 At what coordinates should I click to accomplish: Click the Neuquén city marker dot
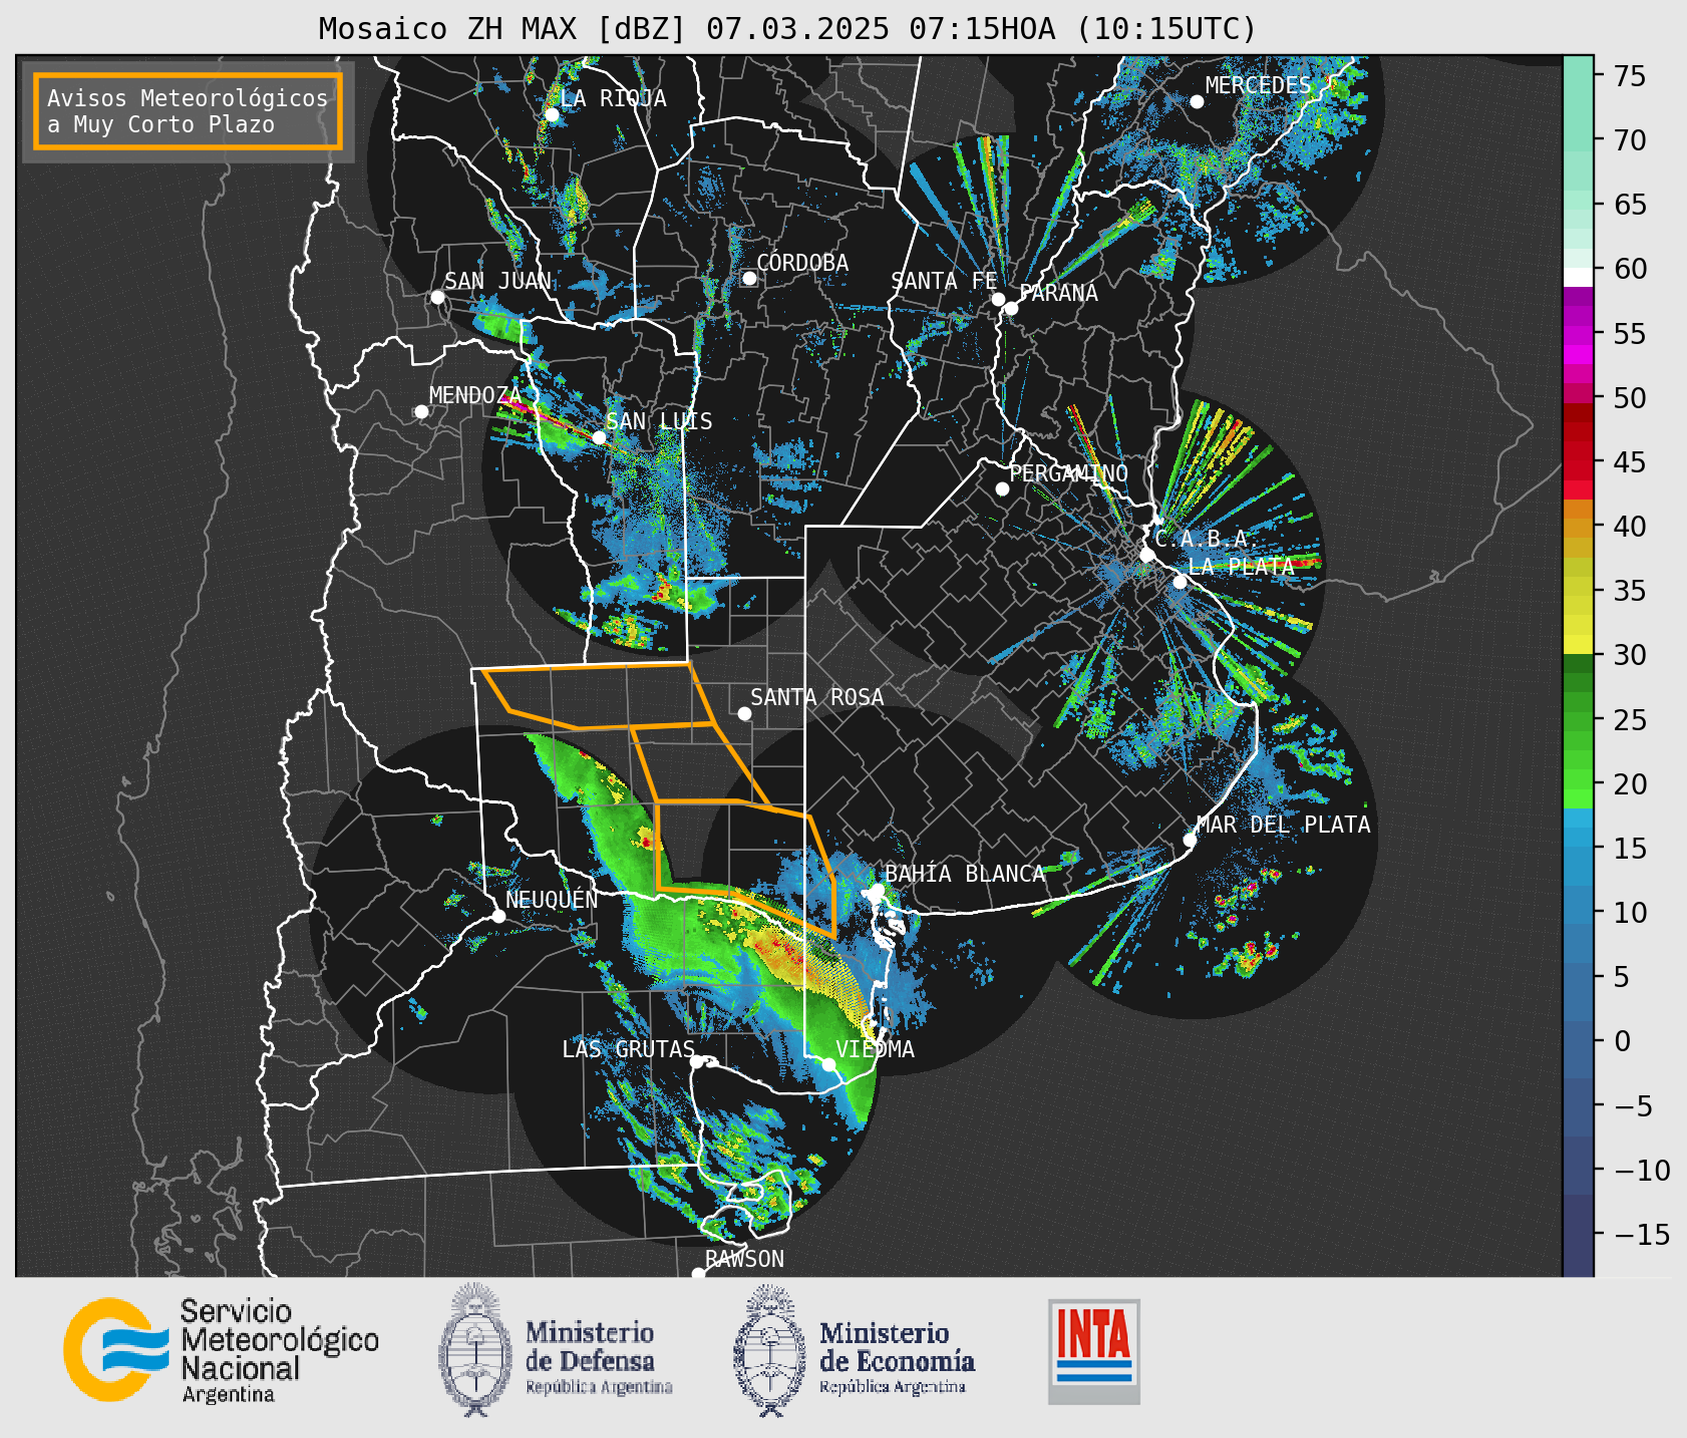click(x=498, y=916)
